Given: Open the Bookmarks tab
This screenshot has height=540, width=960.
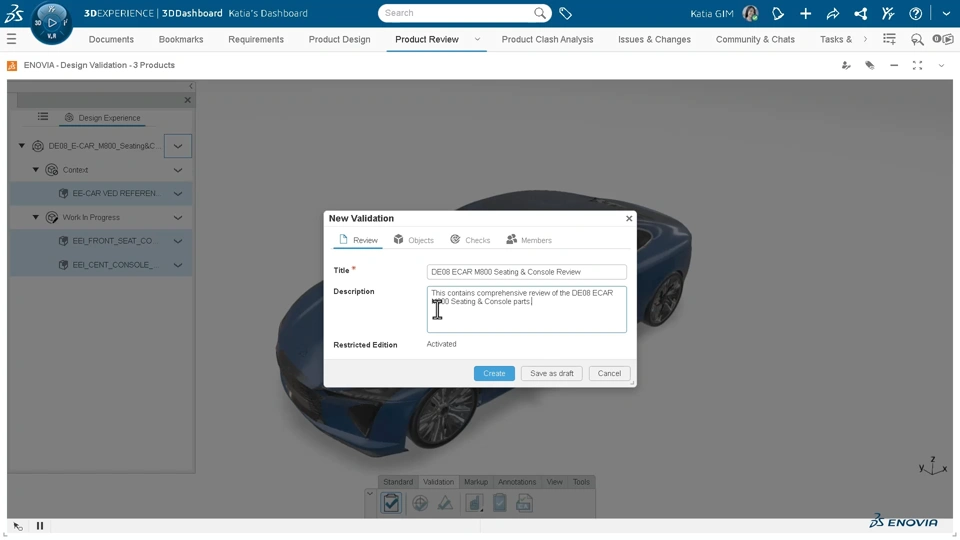Looking at the screenshot, I should [x=181, y=39].
